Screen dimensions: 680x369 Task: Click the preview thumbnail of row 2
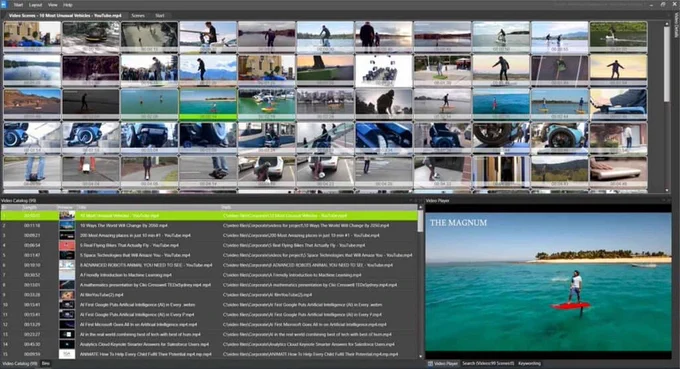tap(67, 225)
